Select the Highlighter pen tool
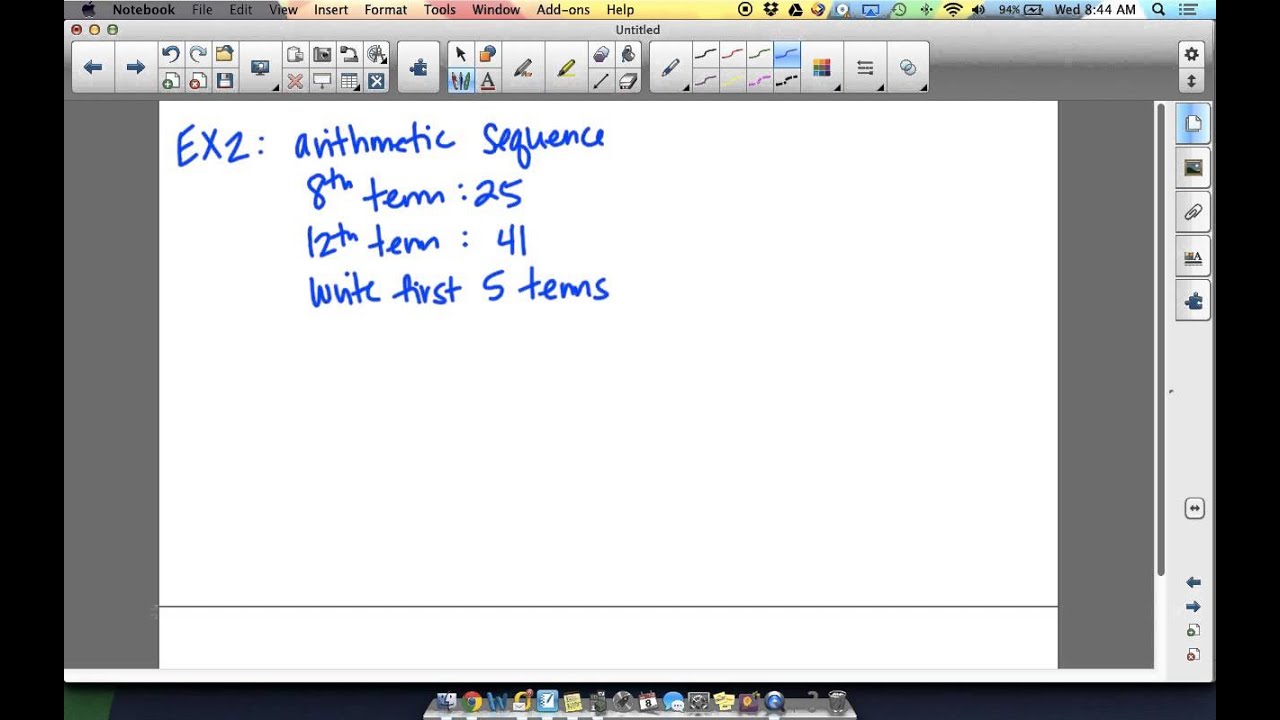1280x720 pixels. [566, 67]
